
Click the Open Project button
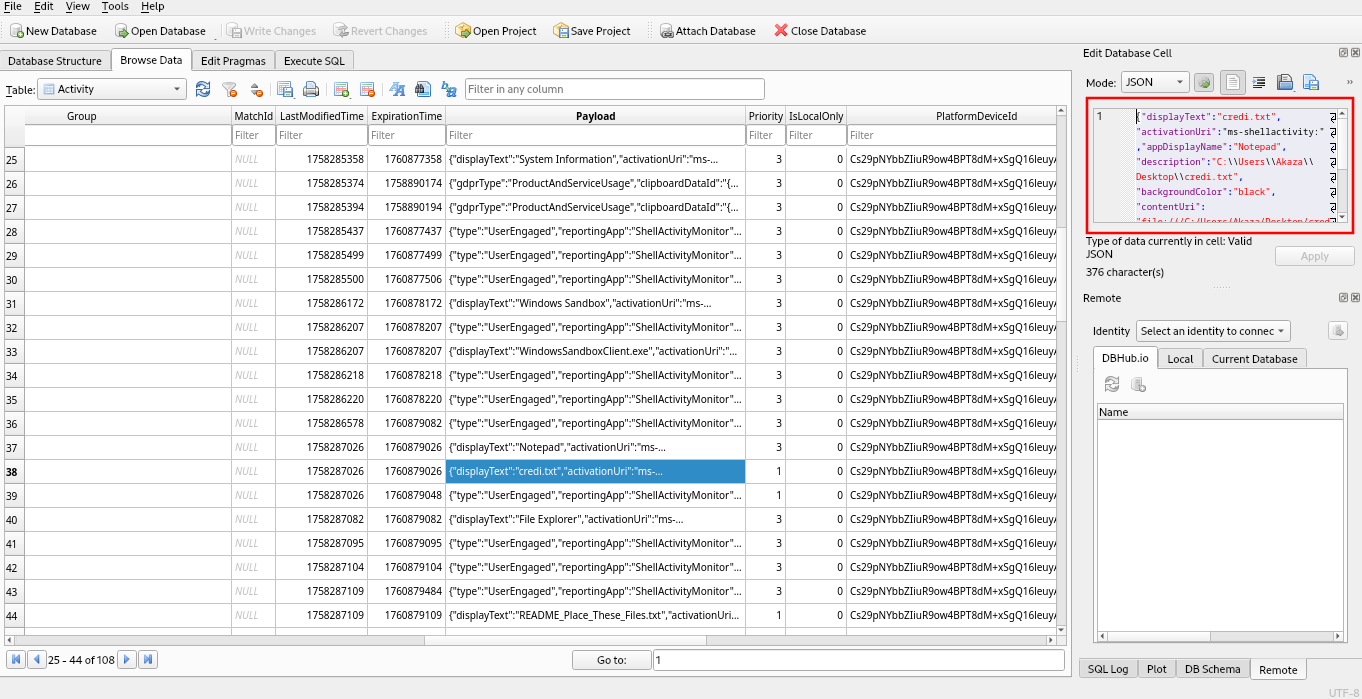[x=496, y=31]
